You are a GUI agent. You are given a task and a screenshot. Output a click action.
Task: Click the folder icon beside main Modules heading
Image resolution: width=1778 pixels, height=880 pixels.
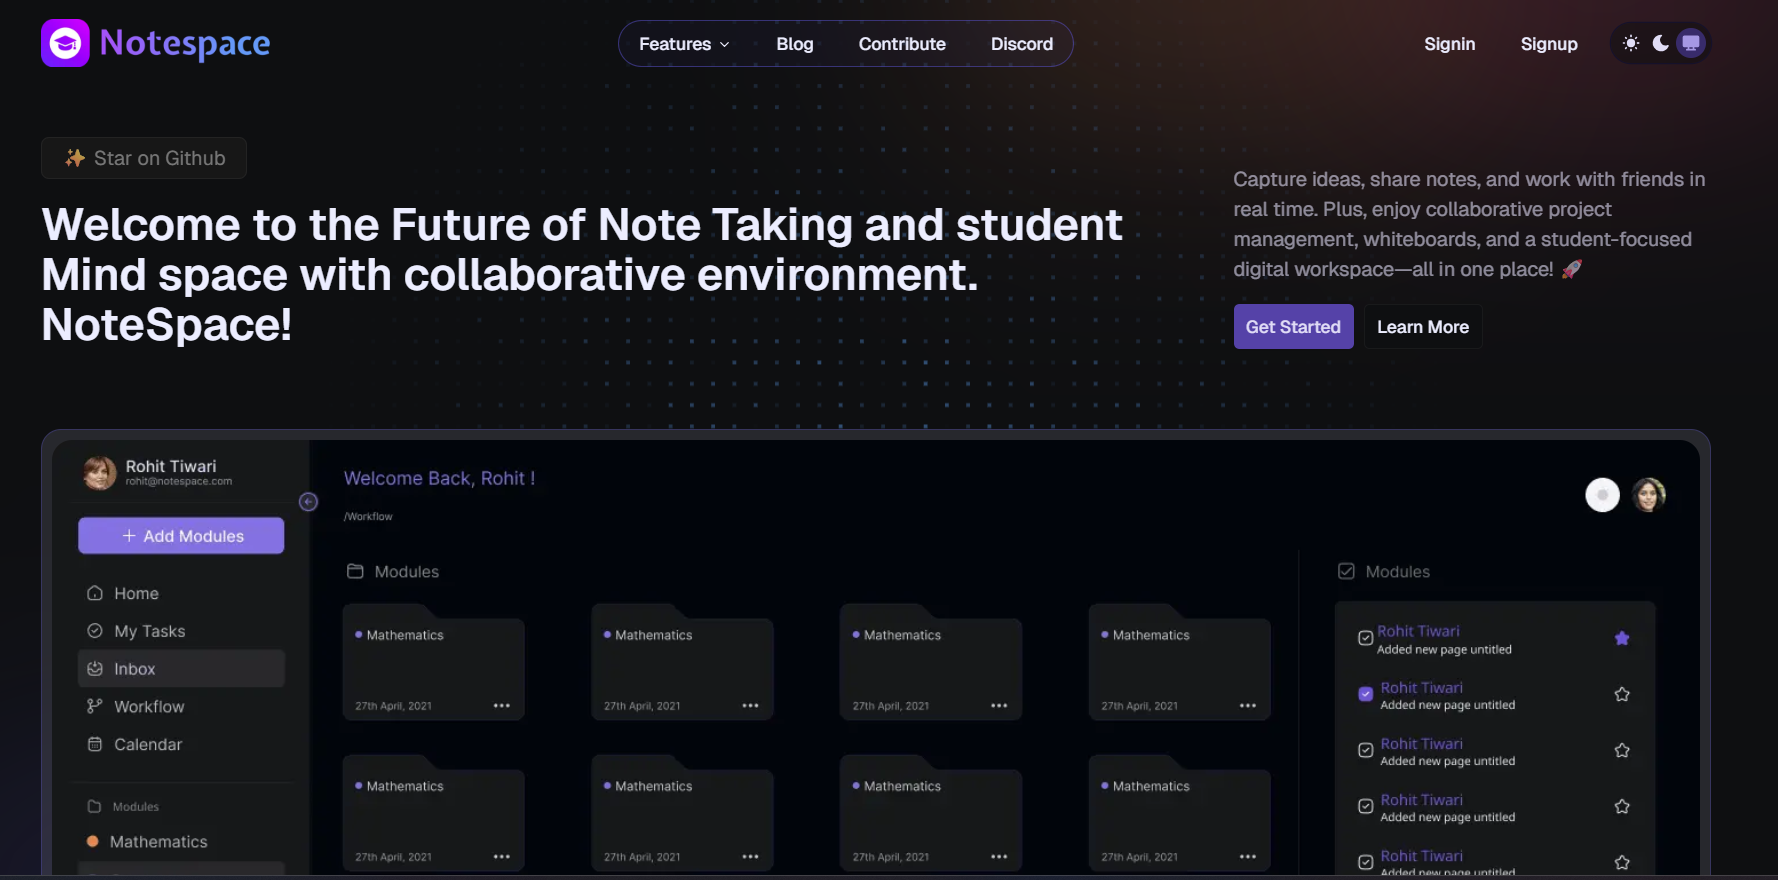coord(355,571)
